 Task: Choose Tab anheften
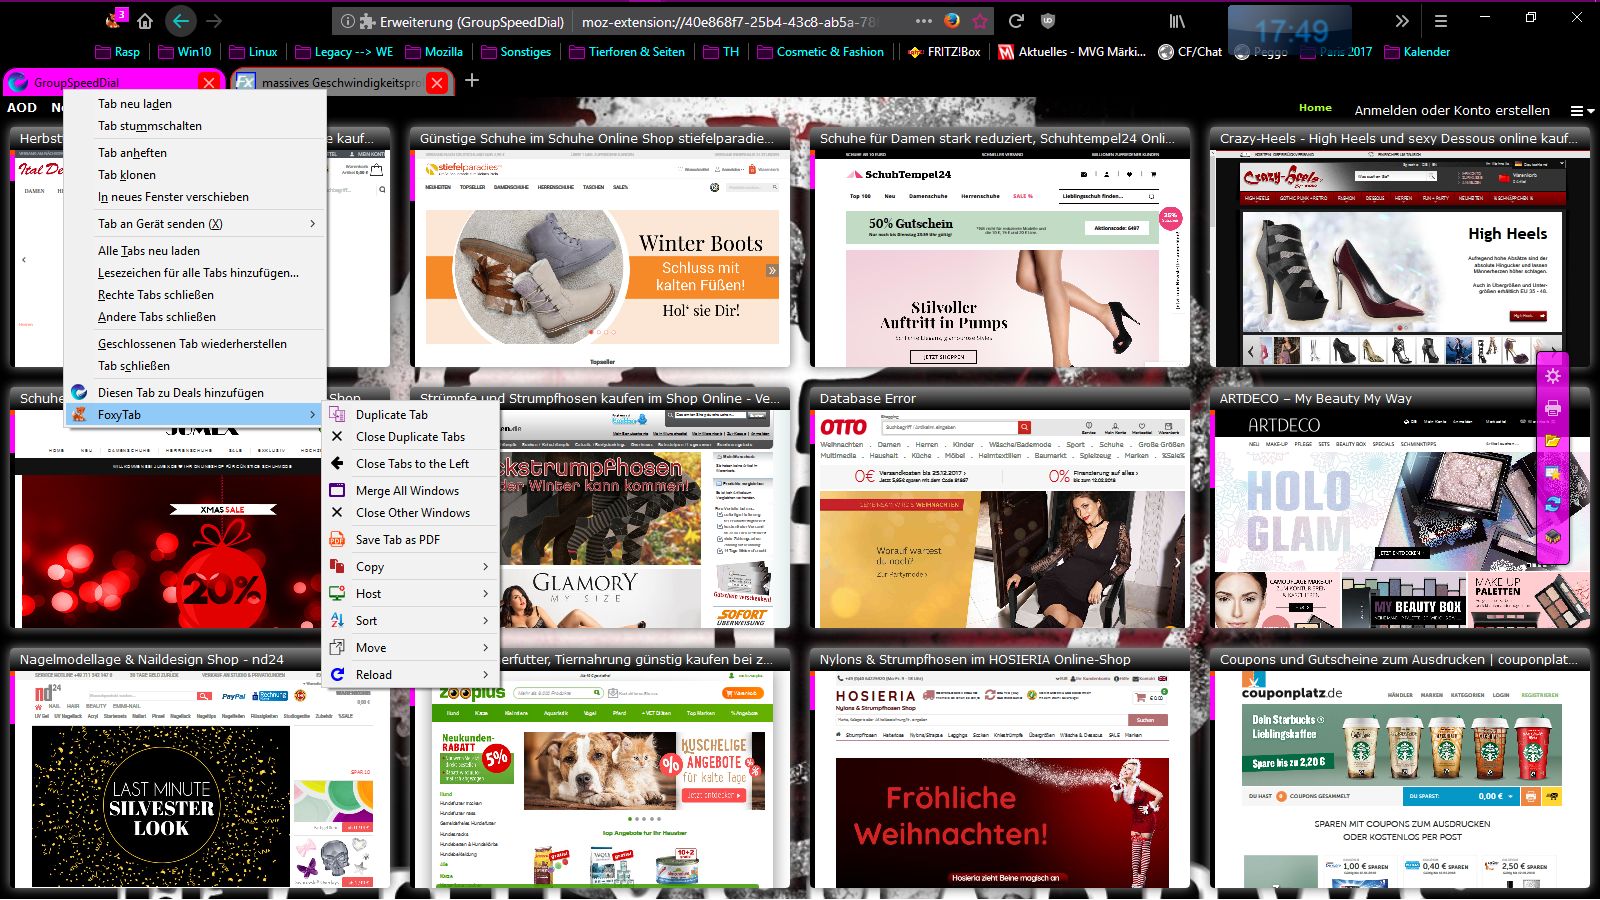[x=195, y=152]
